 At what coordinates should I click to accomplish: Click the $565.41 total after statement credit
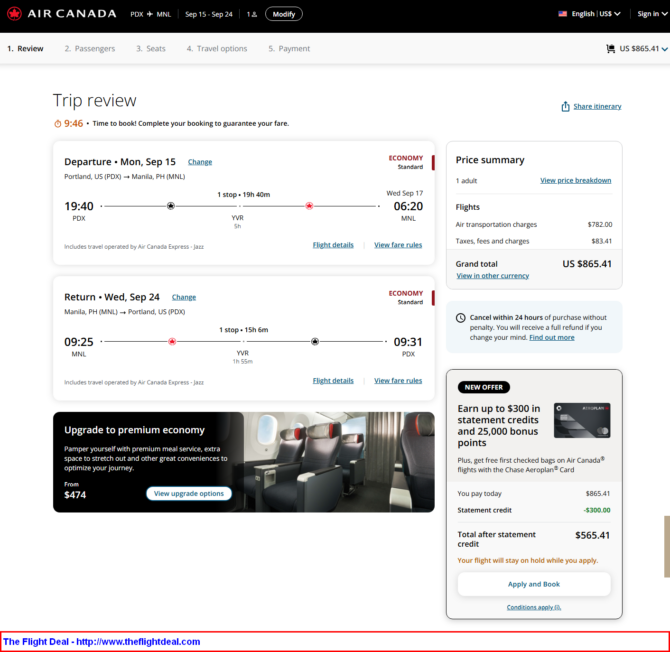[x=592, y=535]
